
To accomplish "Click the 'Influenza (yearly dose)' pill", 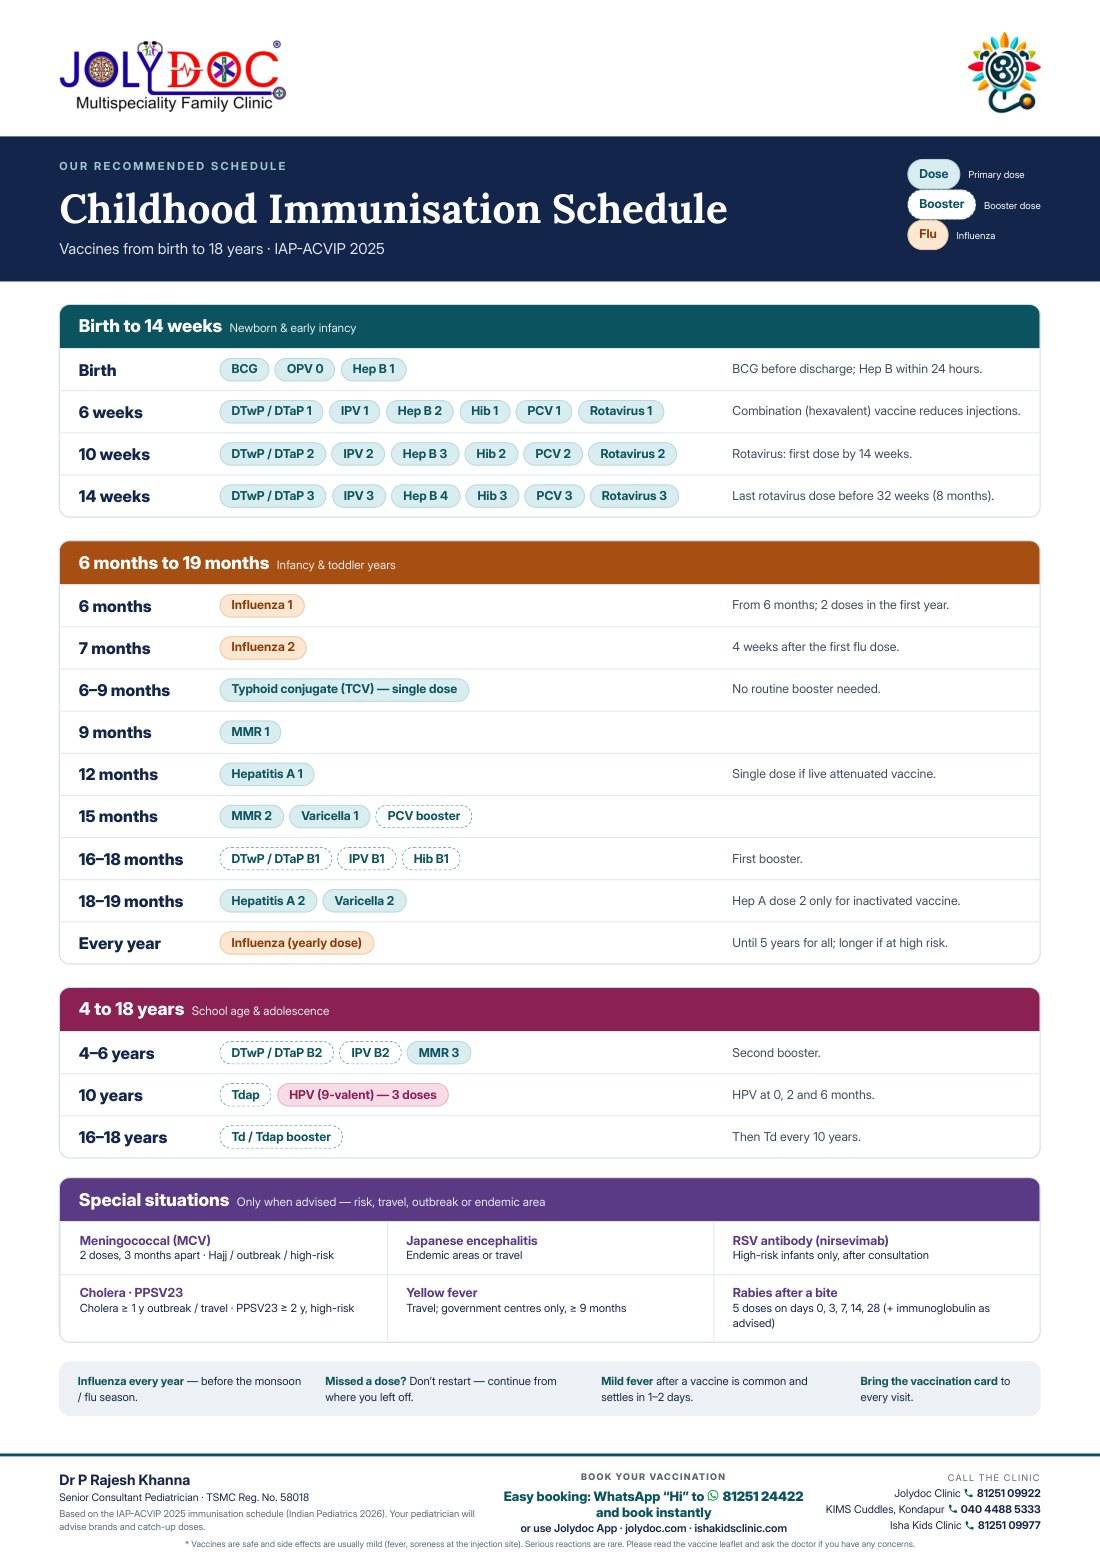I will coord(296,943).
